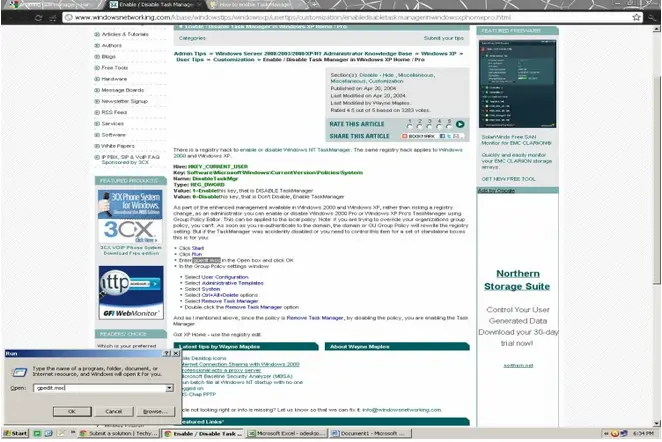Viewport: 662px width, 442px height.
Task: Click the first quick launch icon beside Start
Action: [x=37, y=434]
